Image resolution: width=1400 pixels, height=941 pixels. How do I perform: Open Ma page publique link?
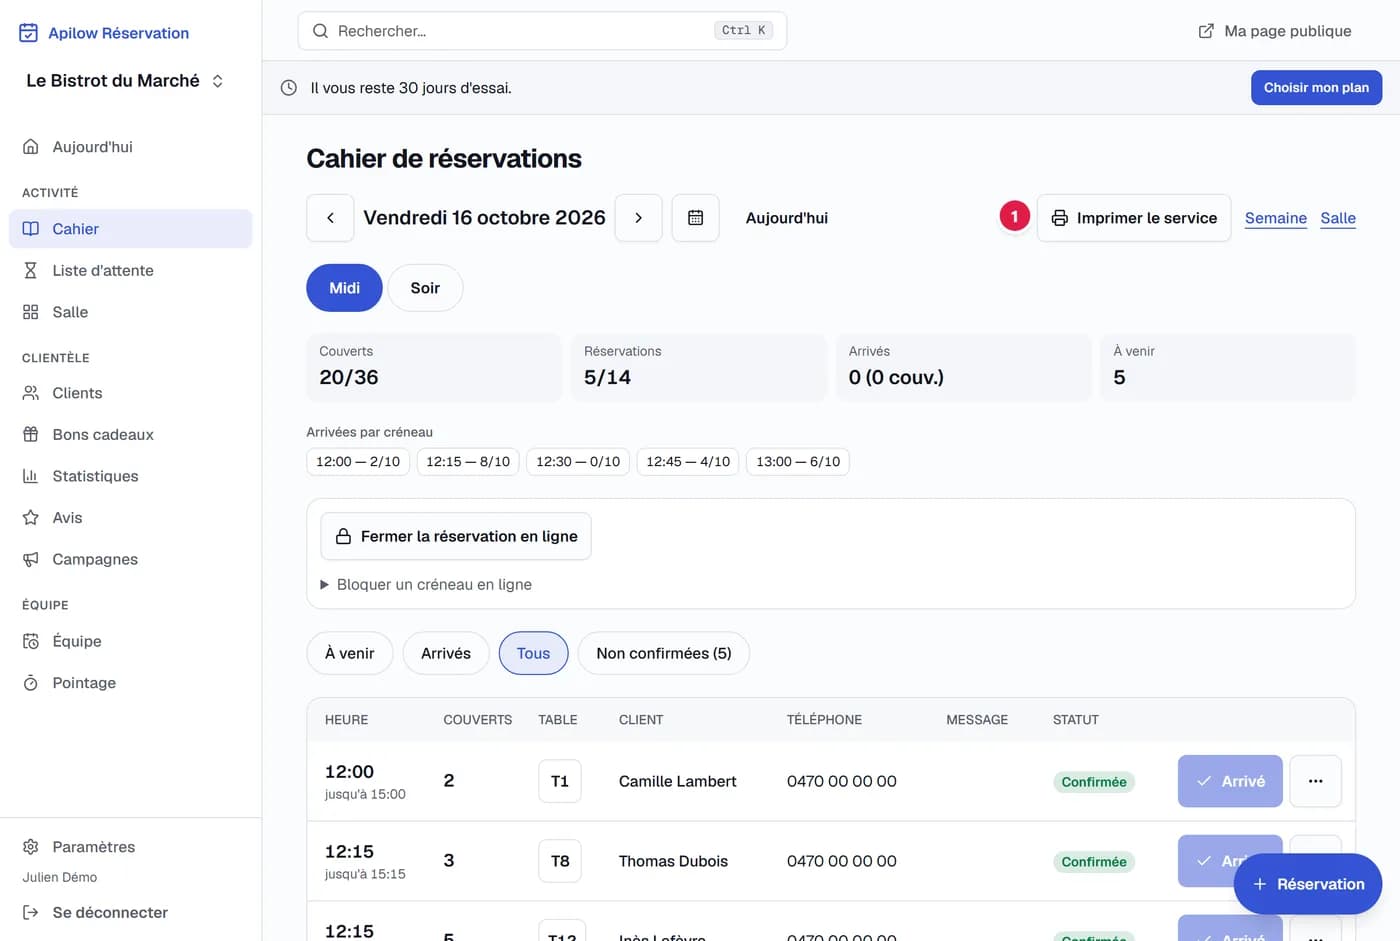(1275, 31)
